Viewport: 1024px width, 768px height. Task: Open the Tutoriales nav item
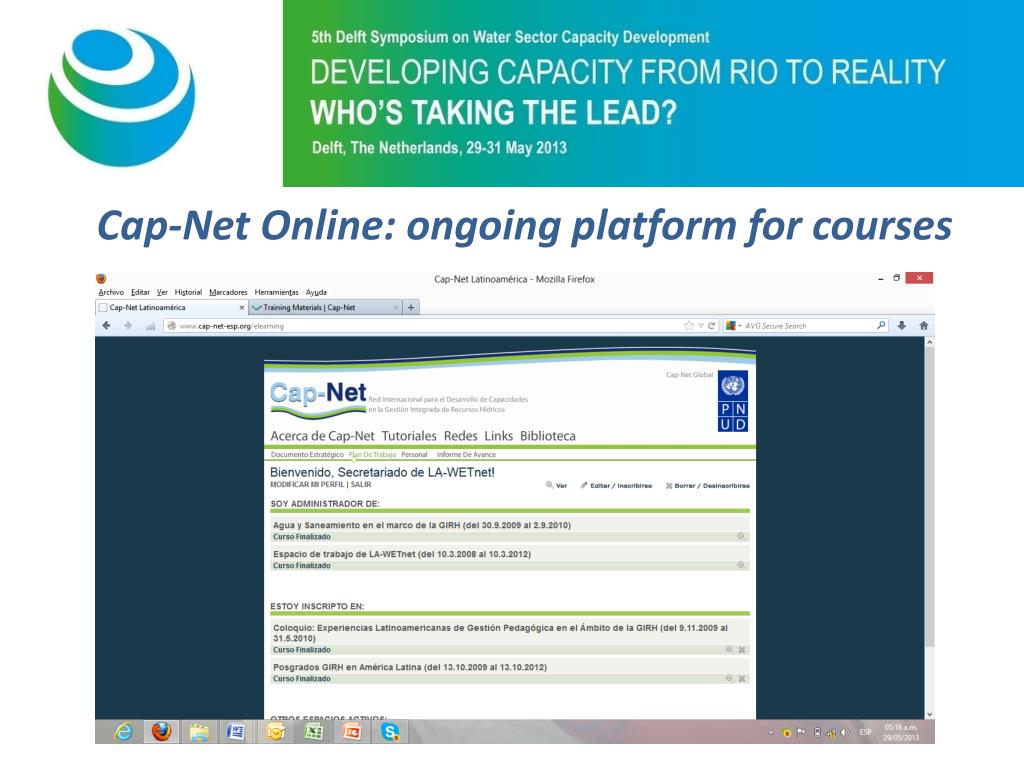click(x=409, y=436)
